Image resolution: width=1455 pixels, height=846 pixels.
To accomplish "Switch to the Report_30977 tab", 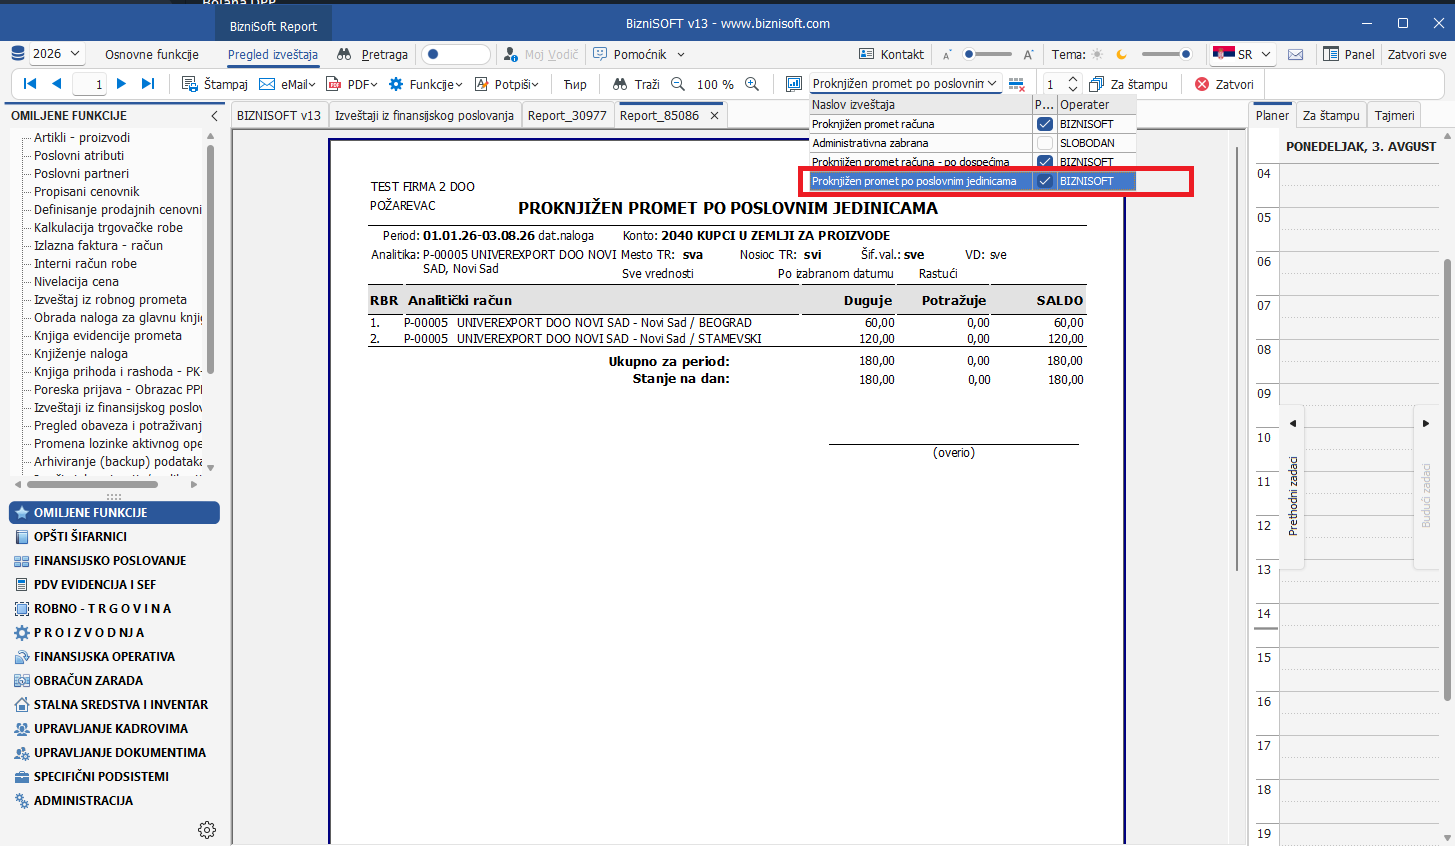I will pos(567,115).
